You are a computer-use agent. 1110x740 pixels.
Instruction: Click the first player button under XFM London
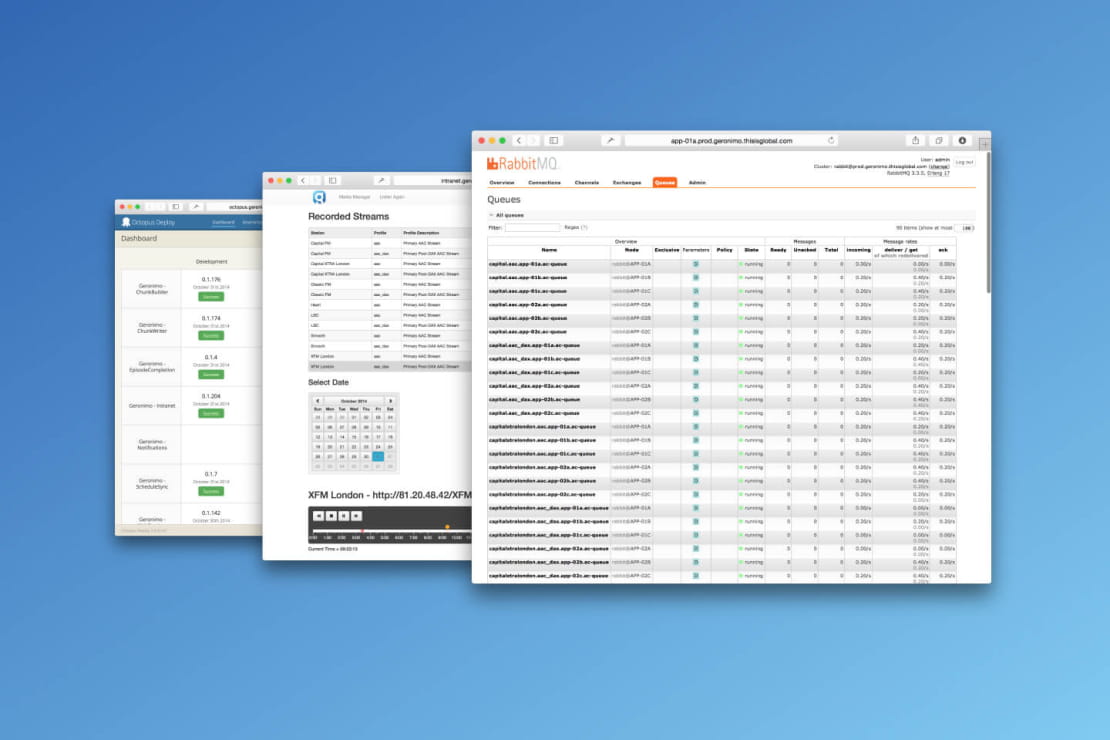pos(319,516)
